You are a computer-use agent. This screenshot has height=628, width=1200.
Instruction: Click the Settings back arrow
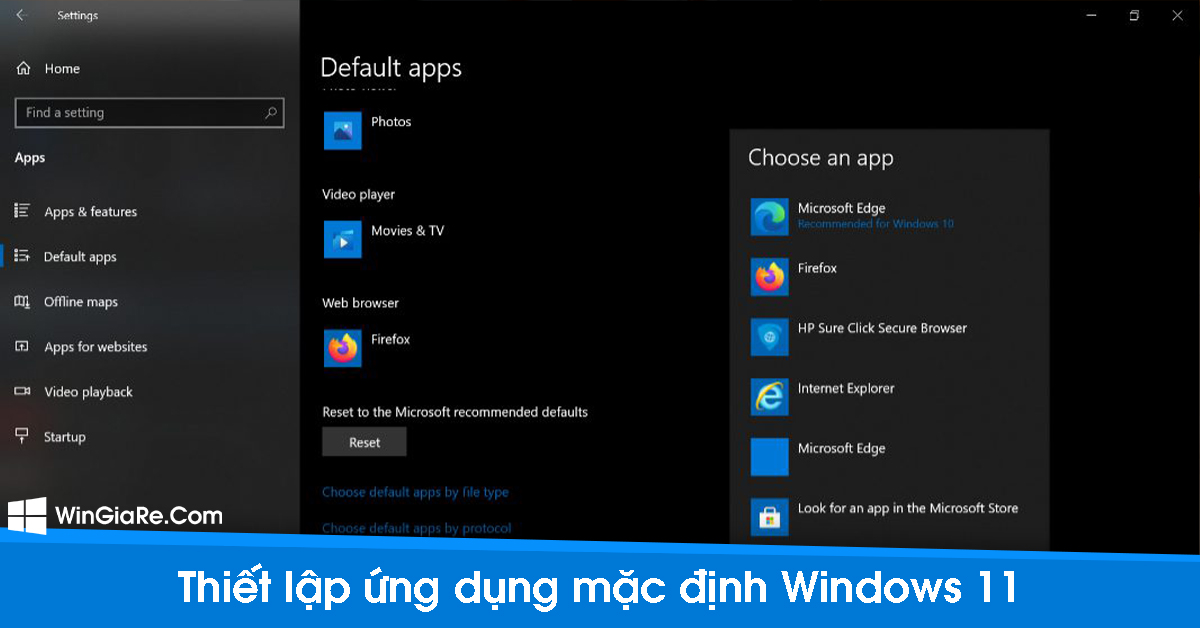click(21, 15)
